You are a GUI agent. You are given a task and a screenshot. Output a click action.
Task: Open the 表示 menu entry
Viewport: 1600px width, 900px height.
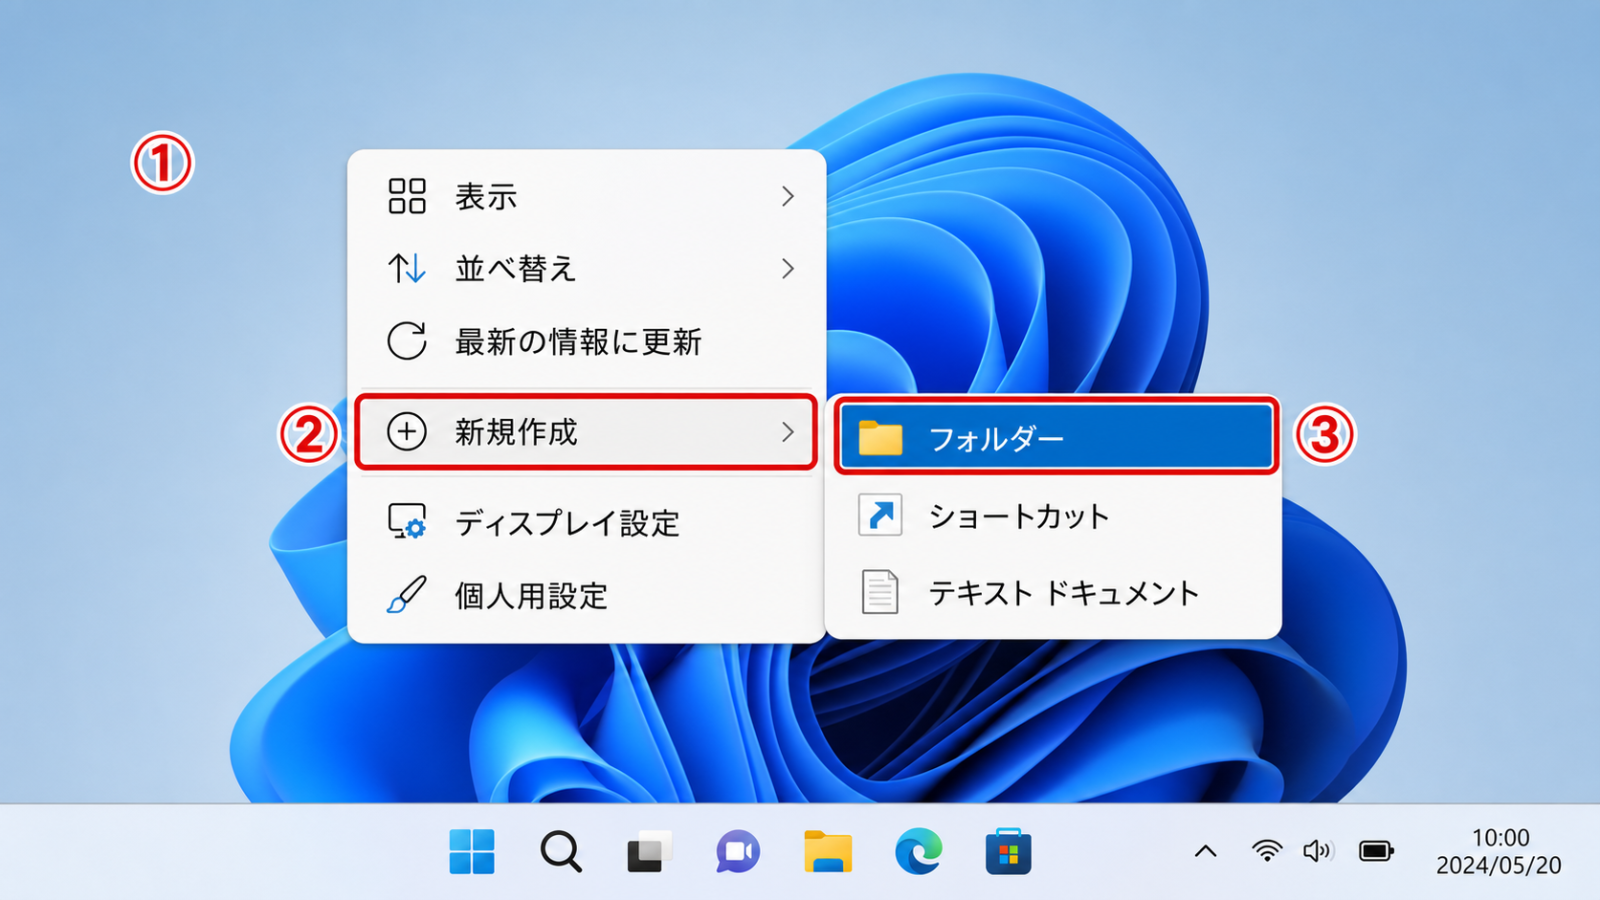point(586,196)
